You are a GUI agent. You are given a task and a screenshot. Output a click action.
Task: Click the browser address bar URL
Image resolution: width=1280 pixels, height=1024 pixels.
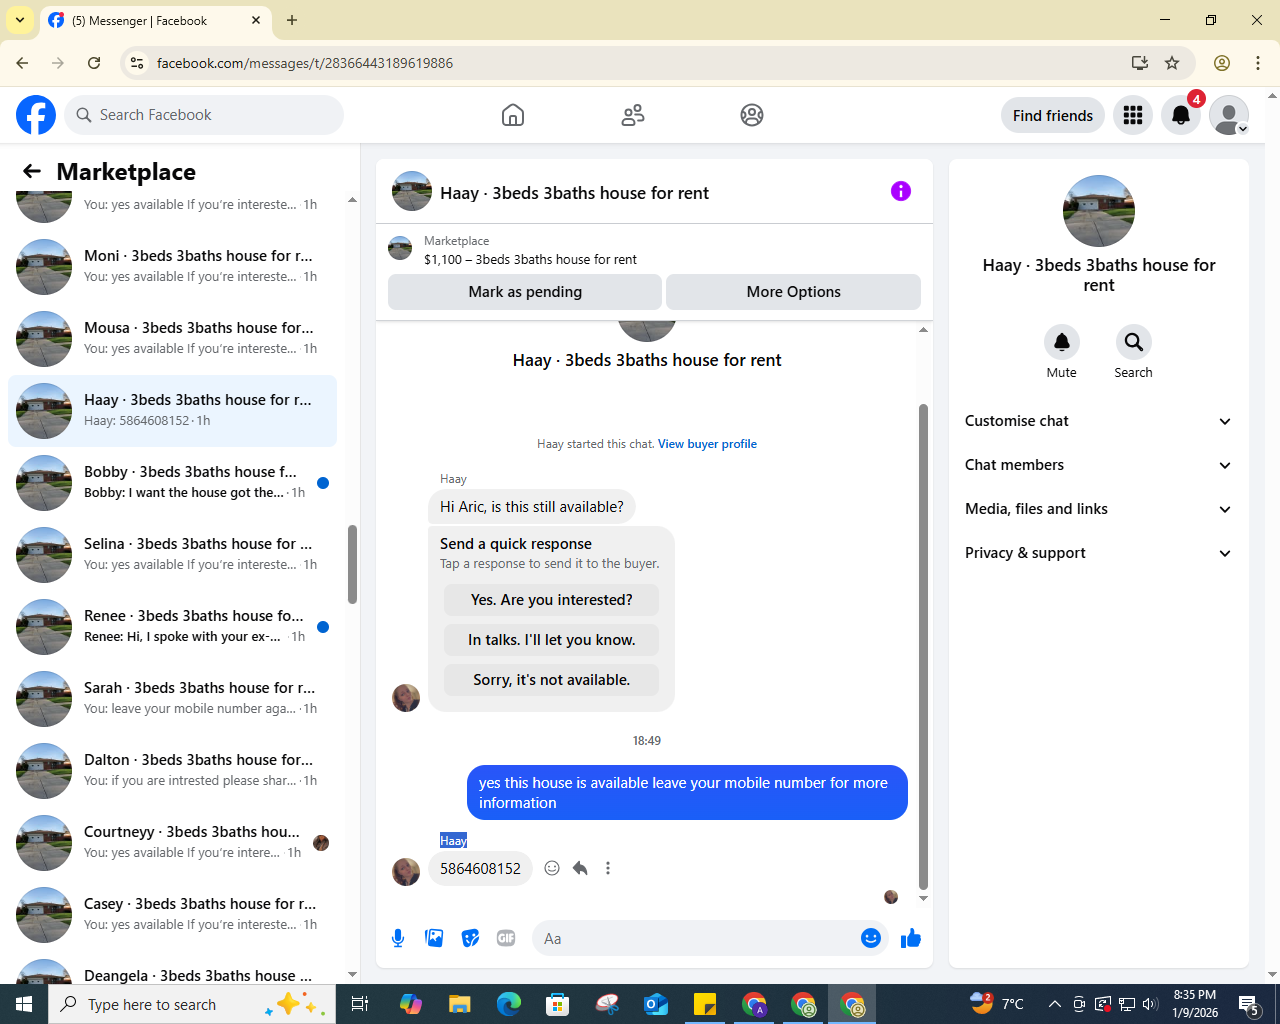click(305, 63)
